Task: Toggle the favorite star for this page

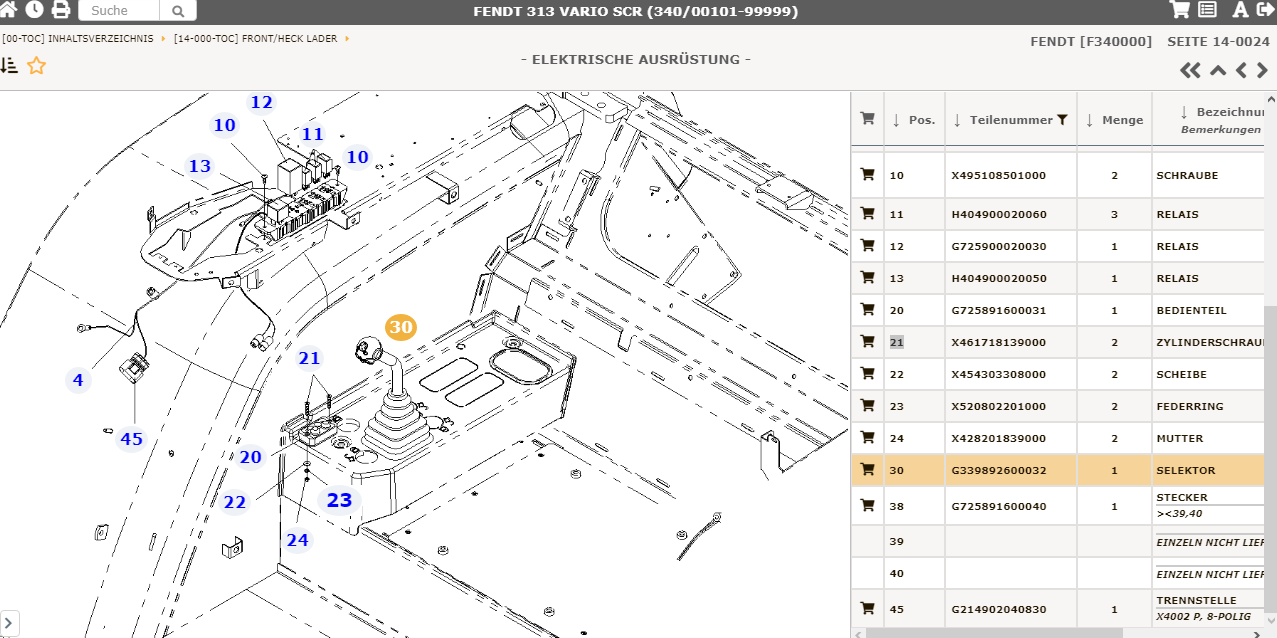Action: pos(37,66)
